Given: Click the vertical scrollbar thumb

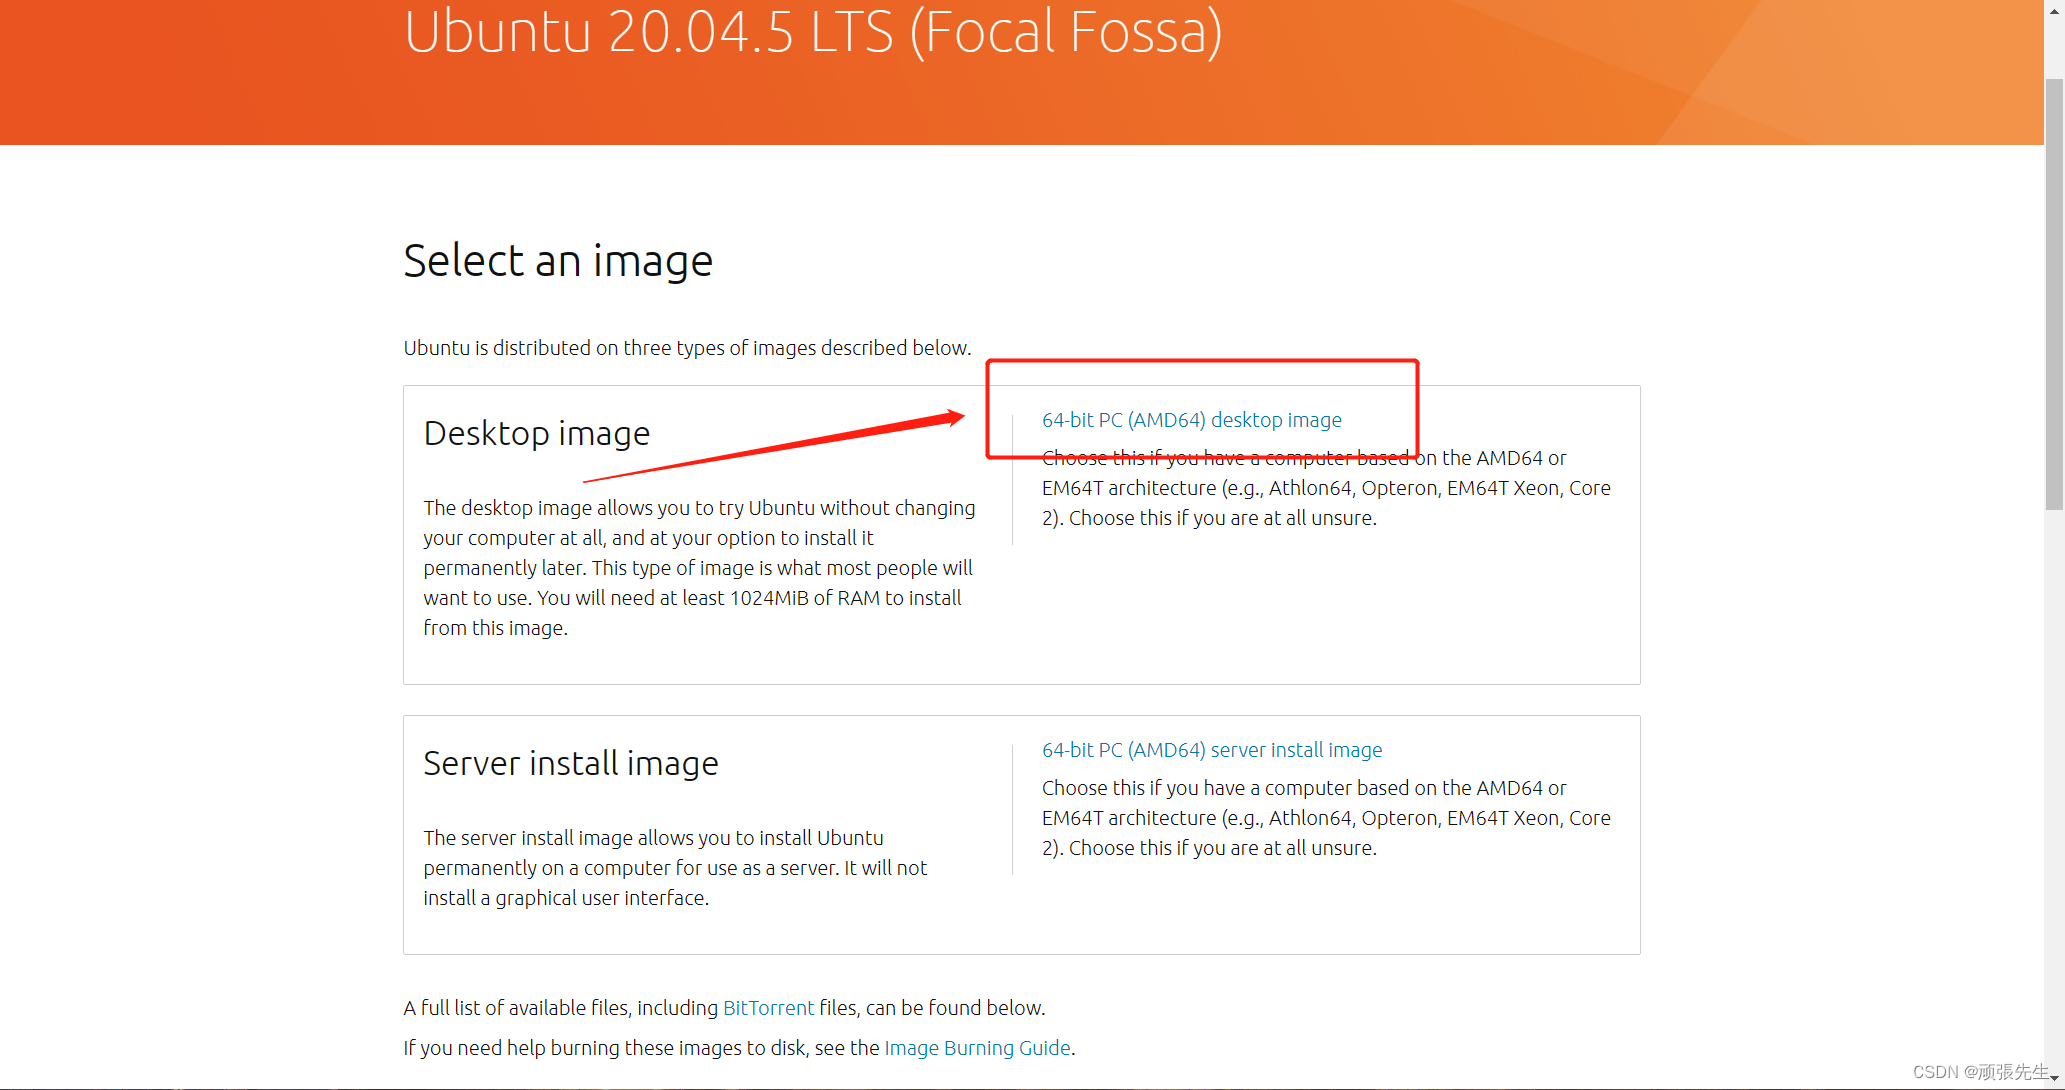Looking at the screenshot, I should pyautogui.click(x=2054, y=295).
